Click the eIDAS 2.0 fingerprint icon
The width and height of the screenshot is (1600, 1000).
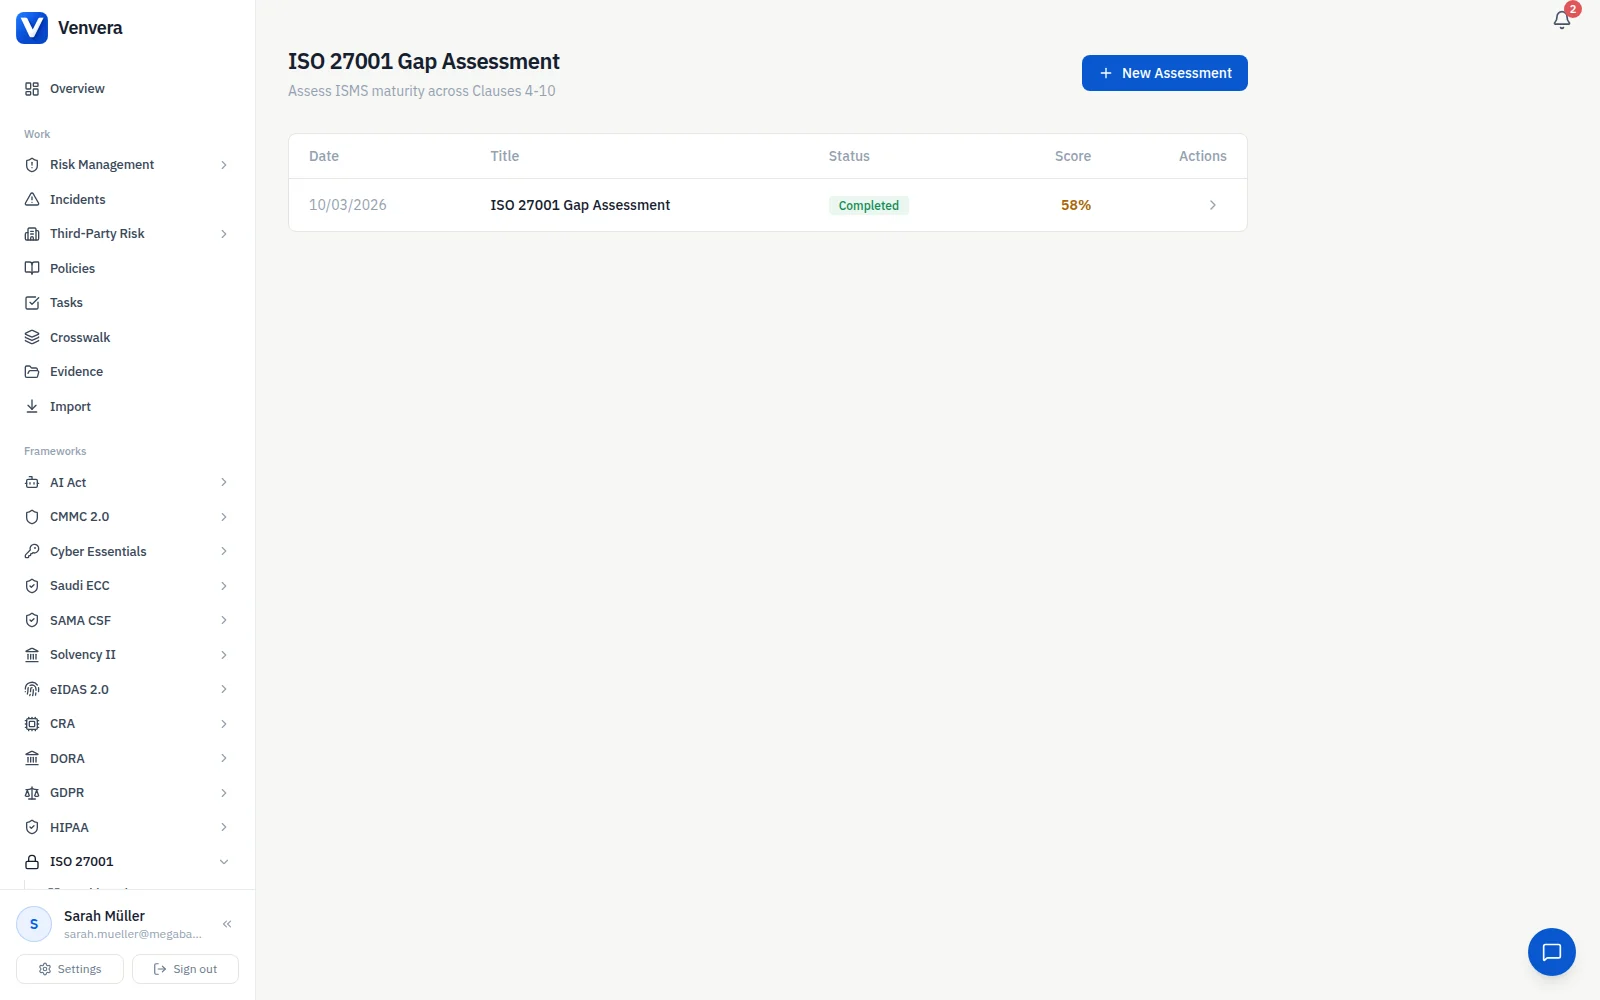[x=32, y=689]
